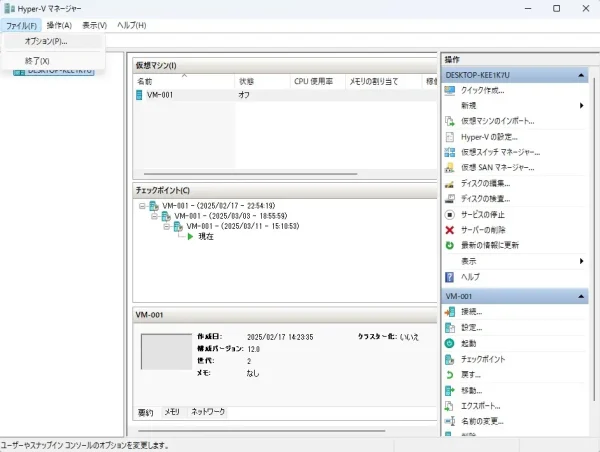Select the VM-001 row in virtual machines
The width and height of the screenshot is (600, 452).
tap(285, 95)
